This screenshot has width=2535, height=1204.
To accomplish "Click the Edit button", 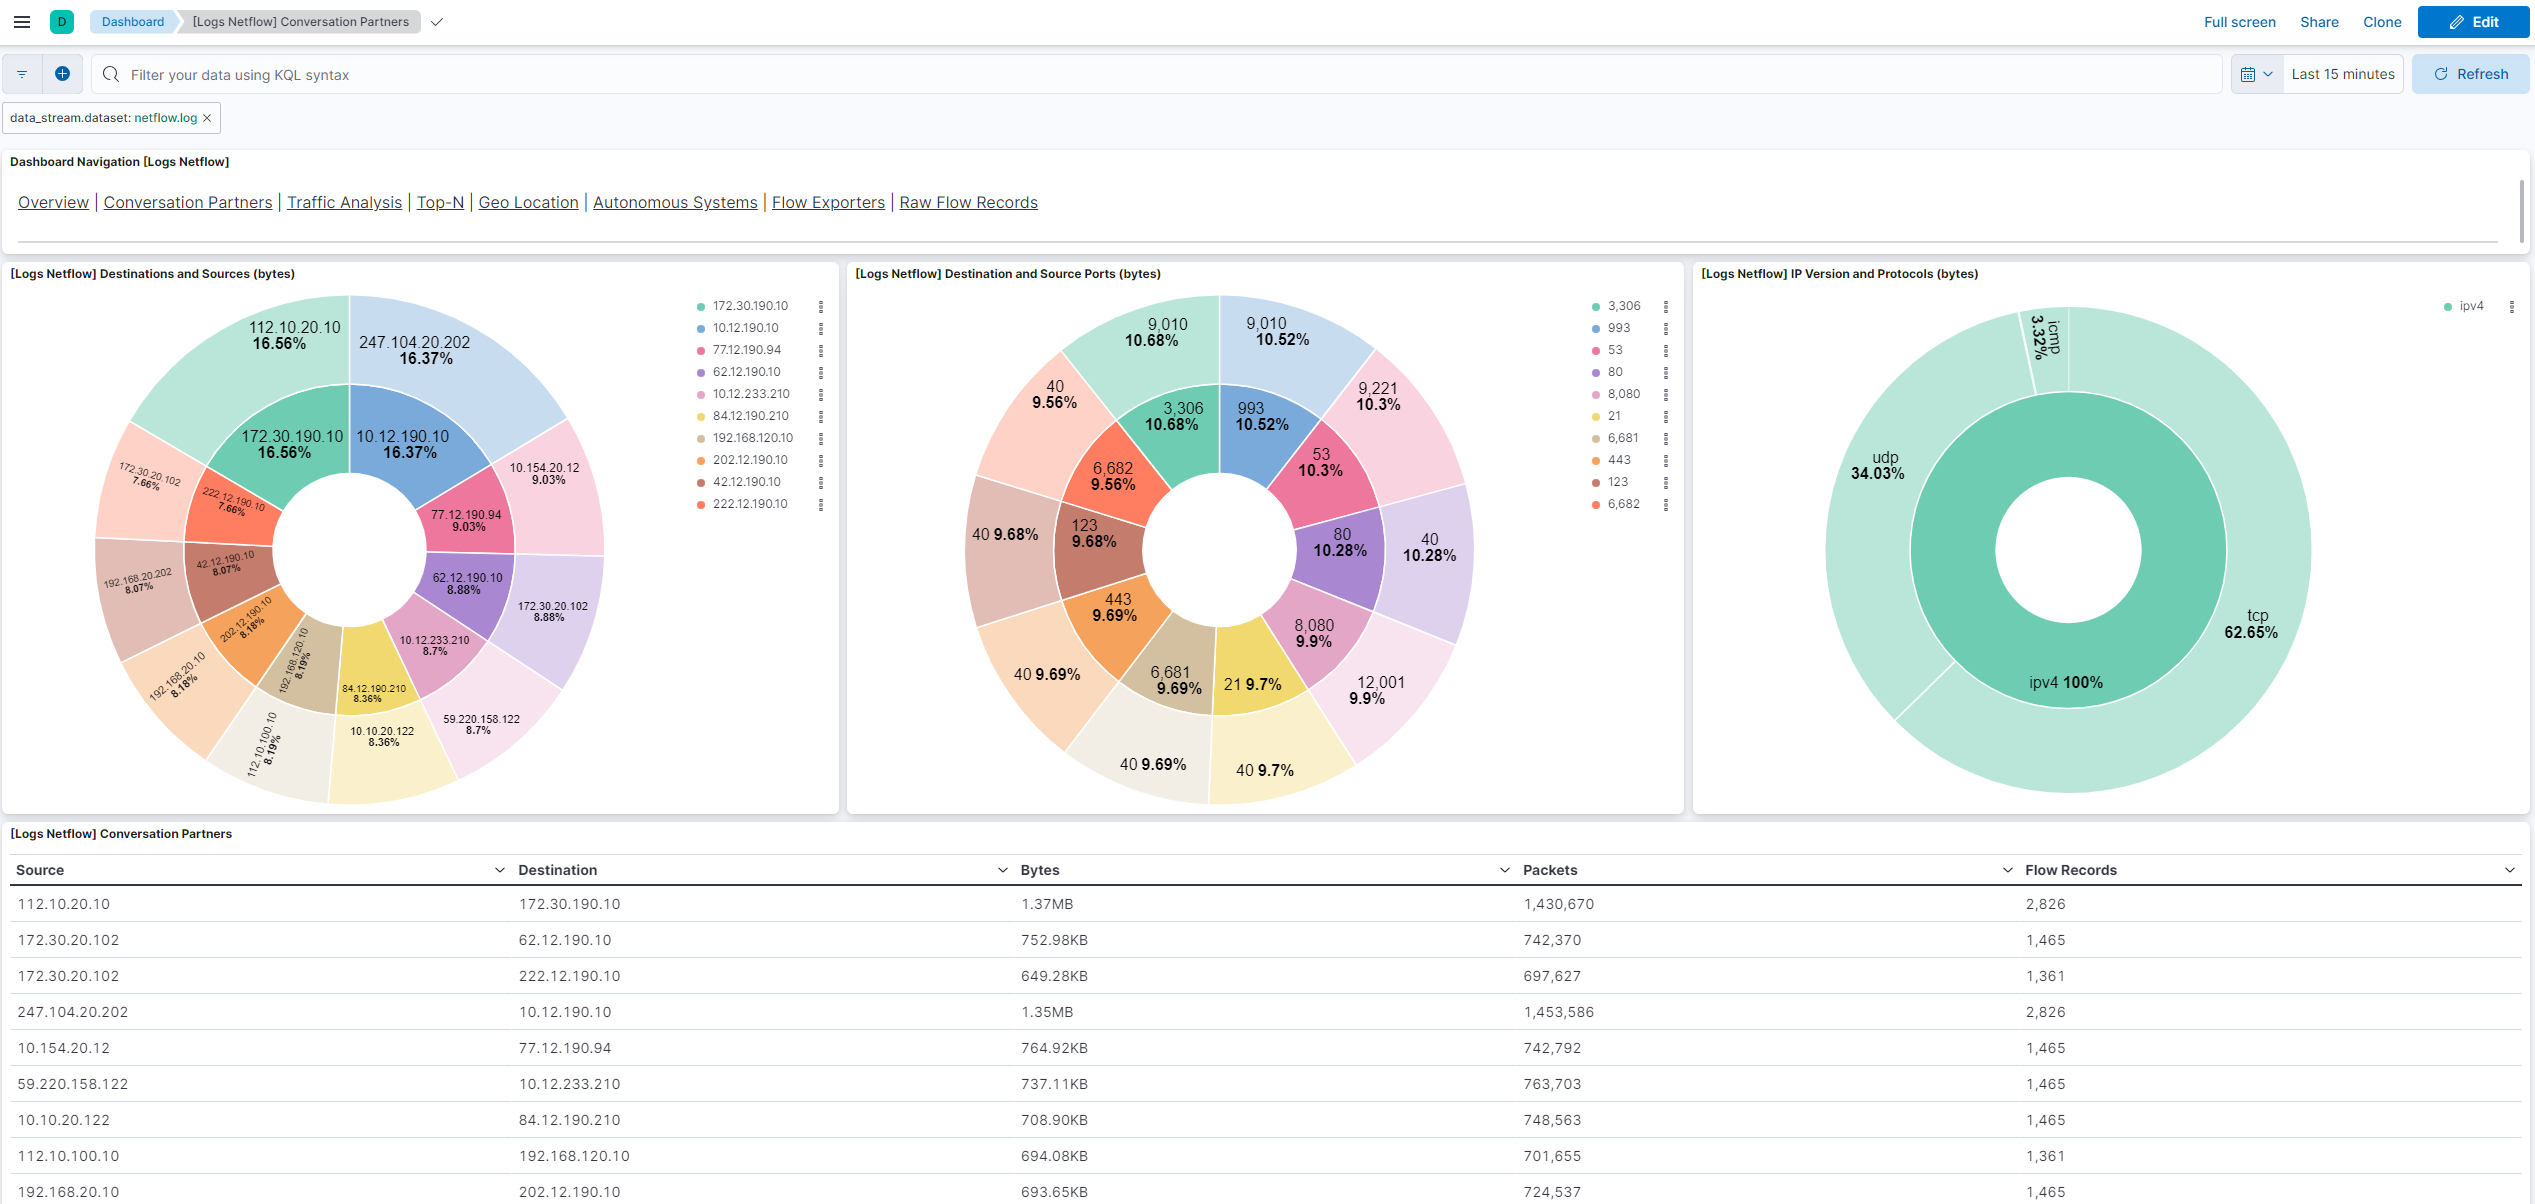I will point(2474,21).
